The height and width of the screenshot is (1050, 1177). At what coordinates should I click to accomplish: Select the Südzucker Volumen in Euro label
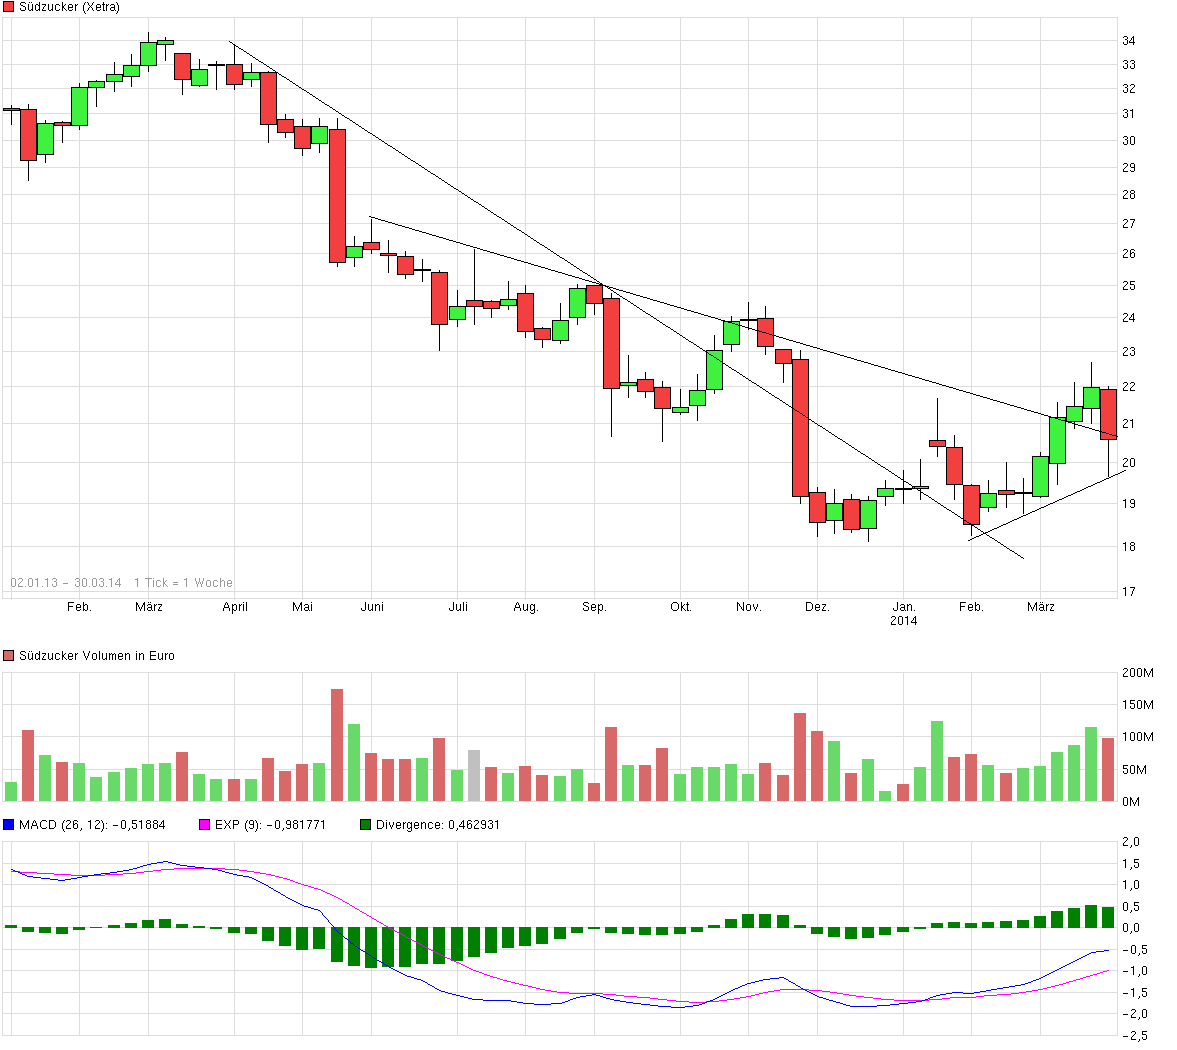point(97,656)
